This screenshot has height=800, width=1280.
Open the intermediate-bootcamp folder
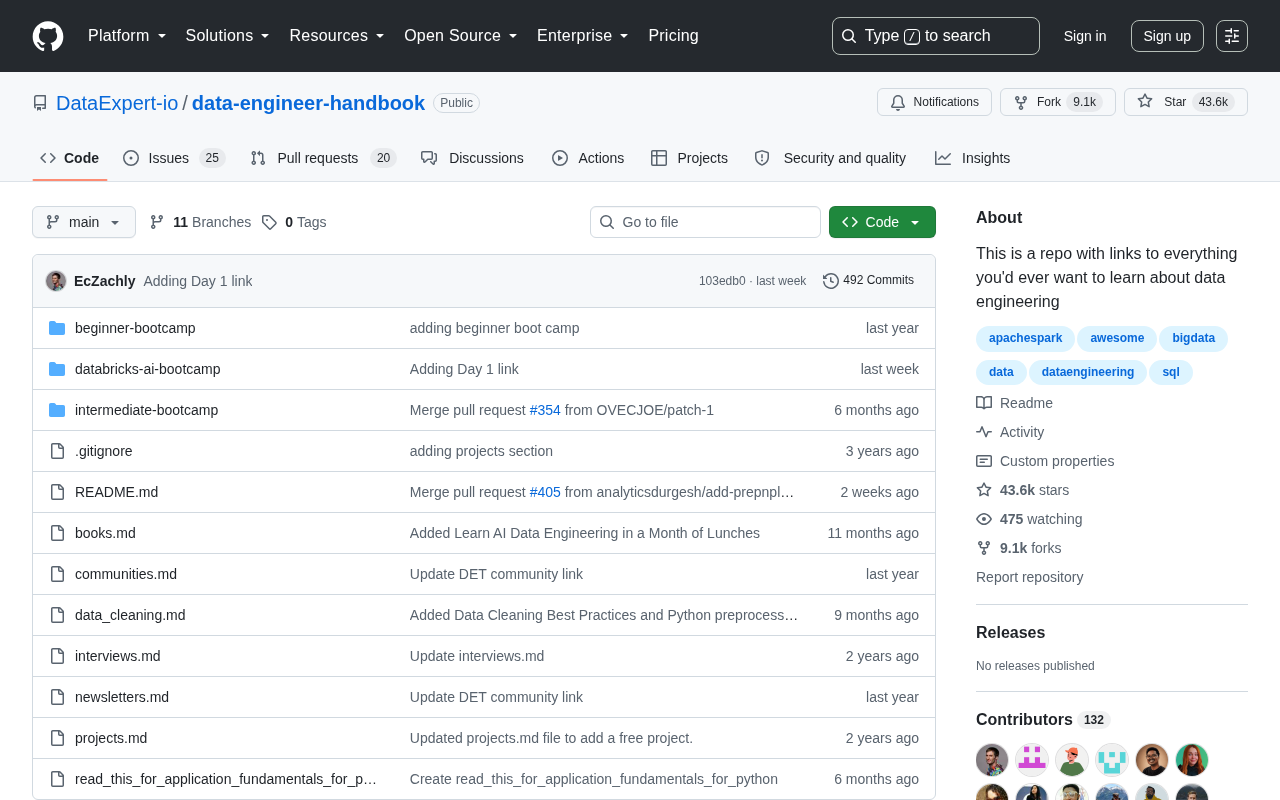[x=146, y=410]
